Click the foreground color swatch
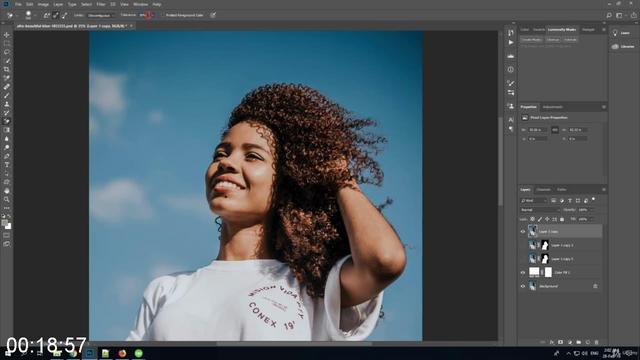This screenshot has width=640, height=360. (4, 223)
